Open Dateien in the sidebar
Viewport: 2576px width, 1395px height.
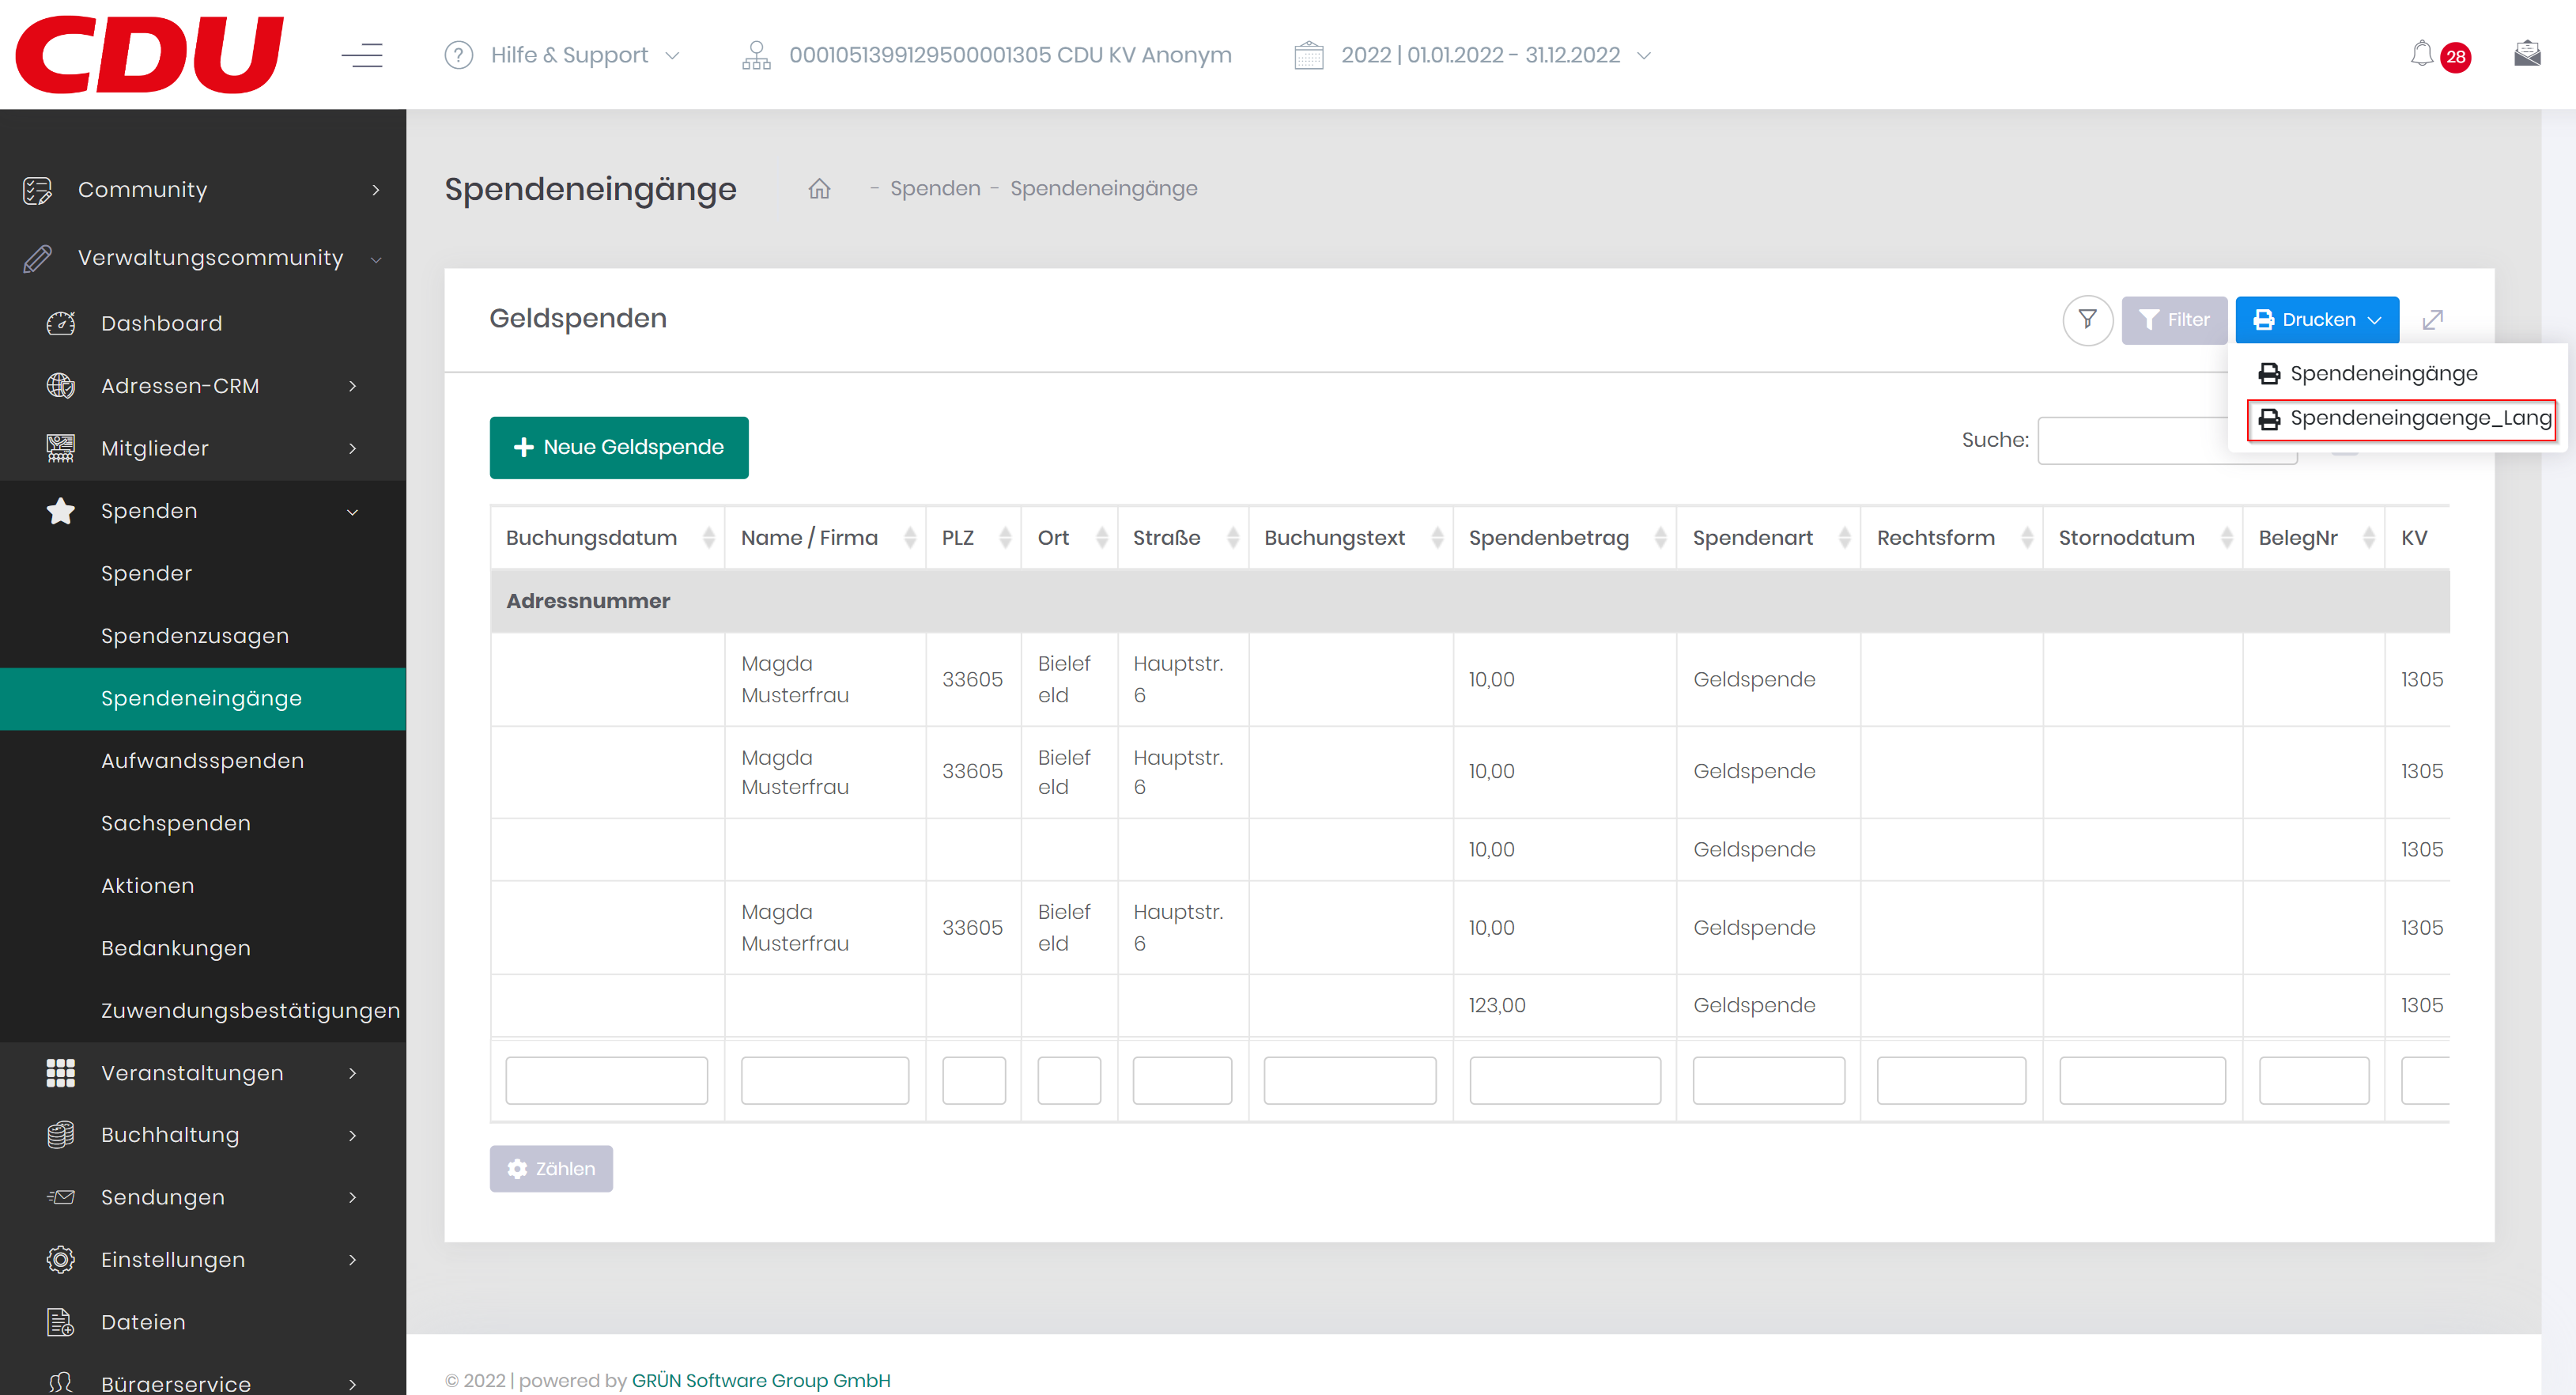[x=143, y=1322]
